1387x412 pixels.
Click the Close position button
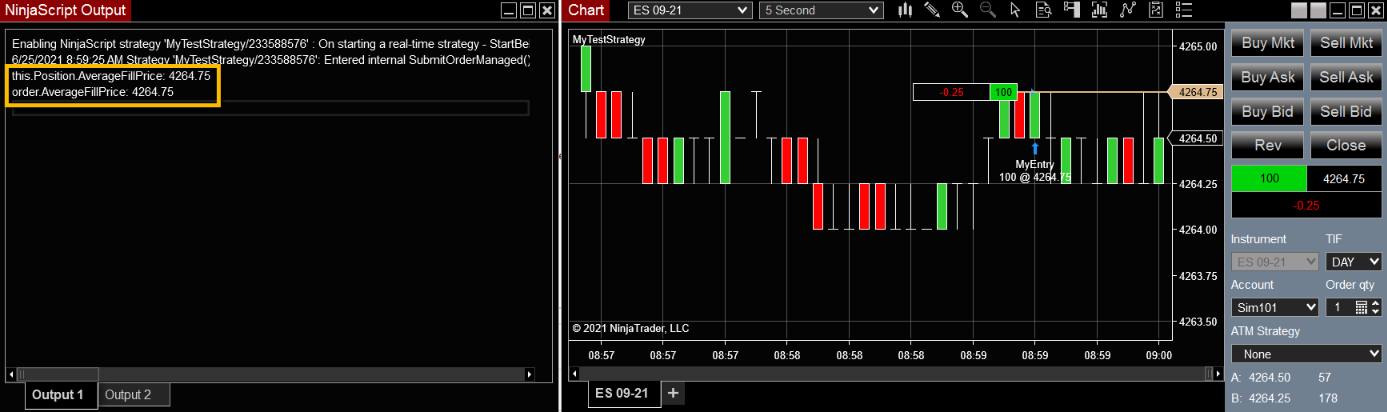[1345, 145]
